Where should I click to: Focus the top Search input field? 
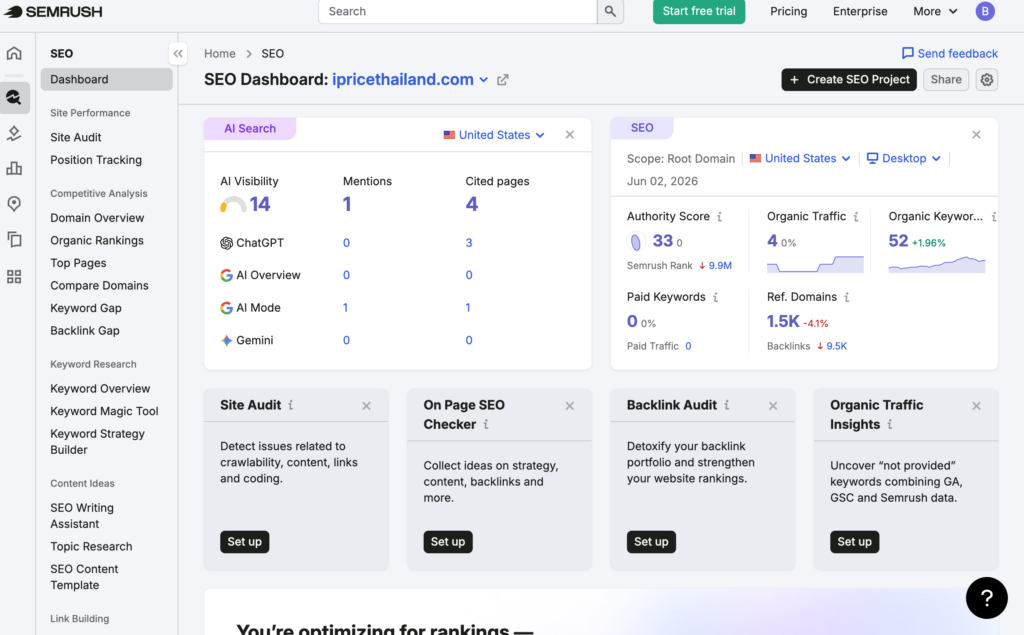[x=457, y=11]
